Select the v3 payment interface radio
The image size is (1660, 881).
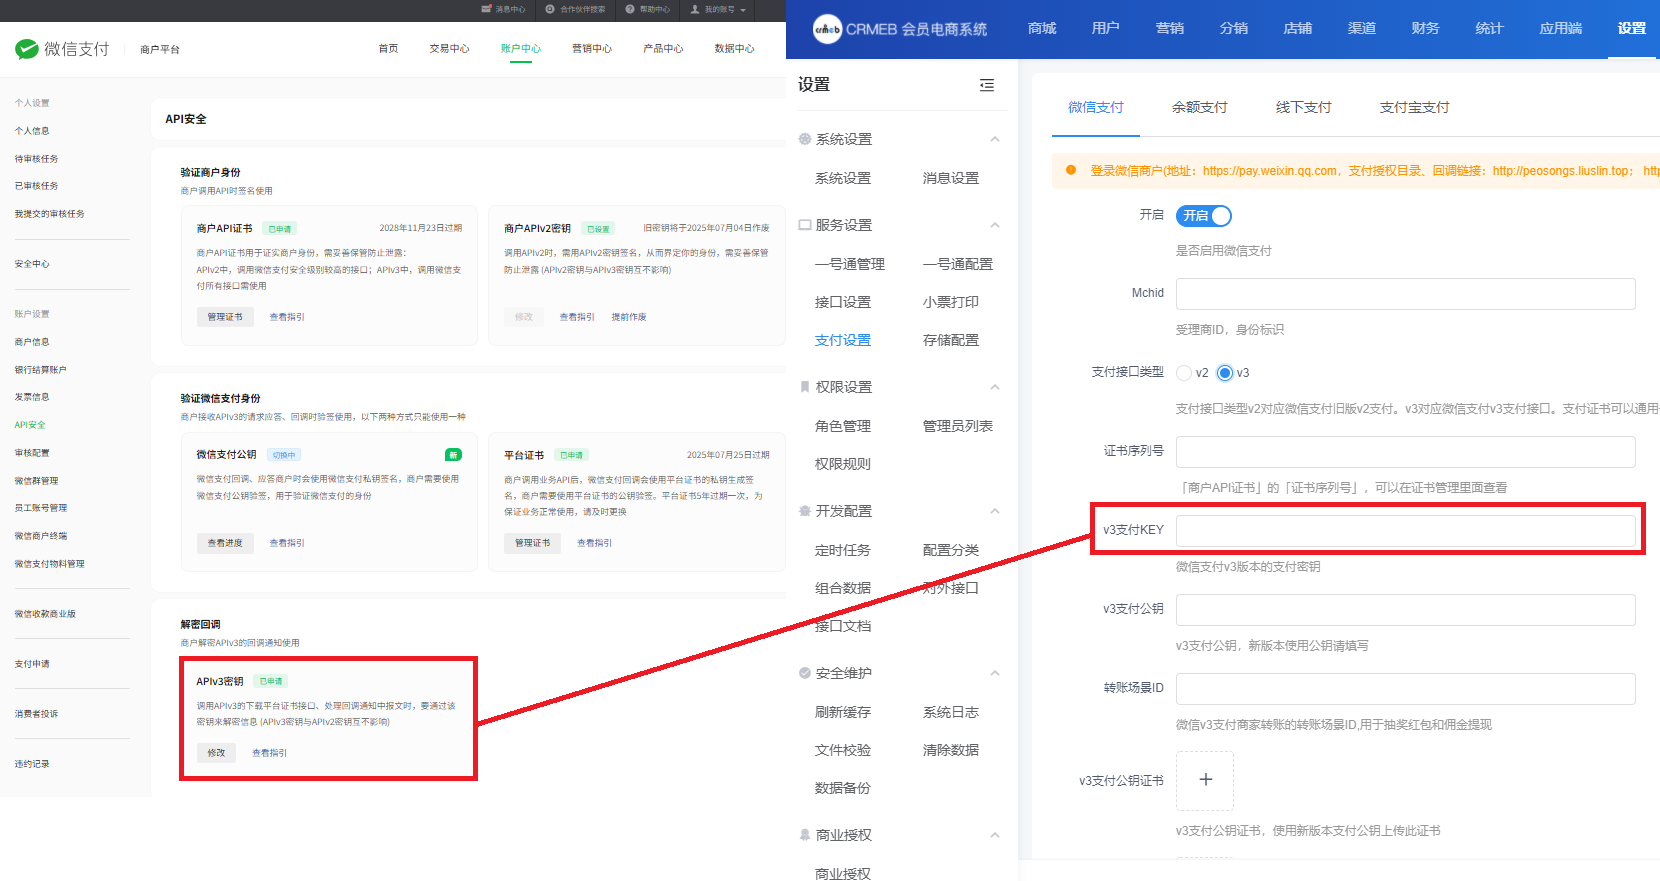pos(1225,373)
